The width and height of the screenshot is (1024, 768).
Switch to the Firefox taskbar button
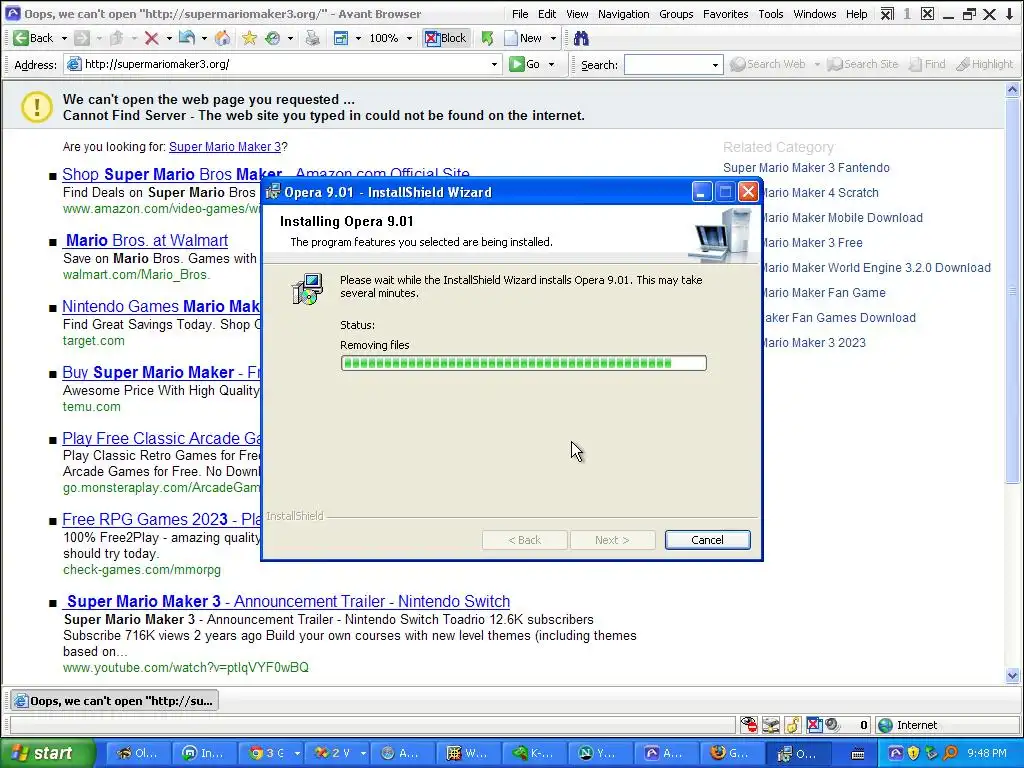pos(732,754)
